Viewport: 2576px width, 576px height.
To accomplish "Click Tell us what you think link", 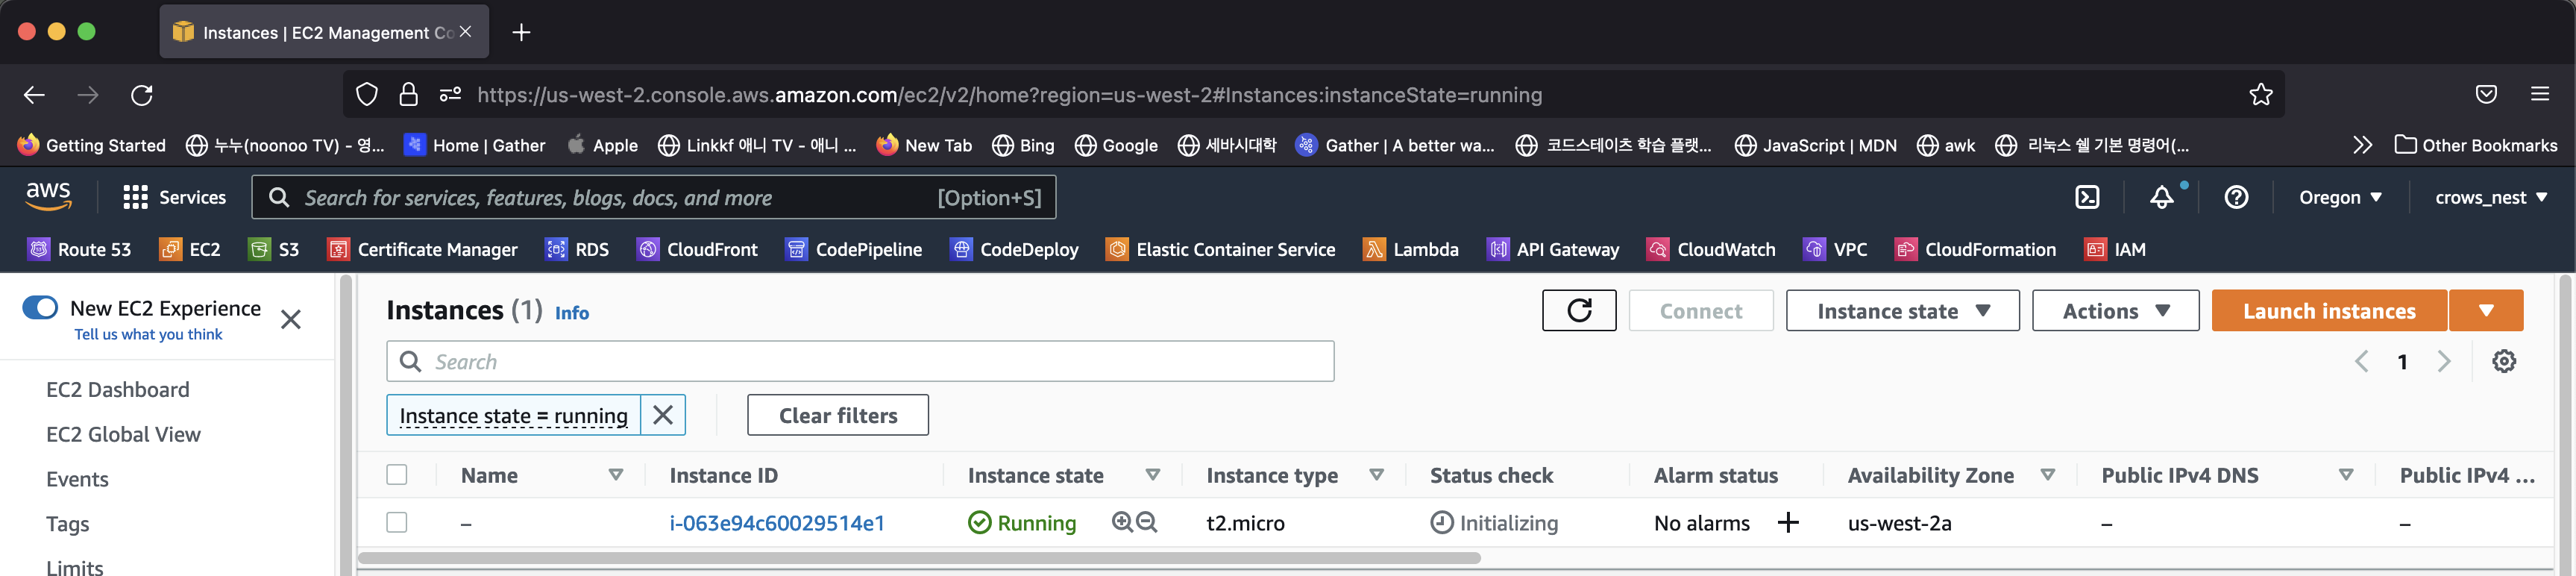I will [148, 334].
